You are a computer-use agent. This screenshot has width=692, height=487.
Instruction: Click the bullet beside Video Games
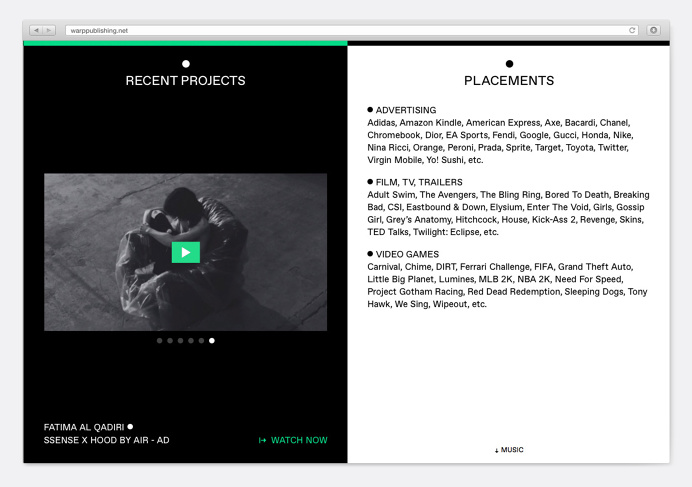pos(370,254)
